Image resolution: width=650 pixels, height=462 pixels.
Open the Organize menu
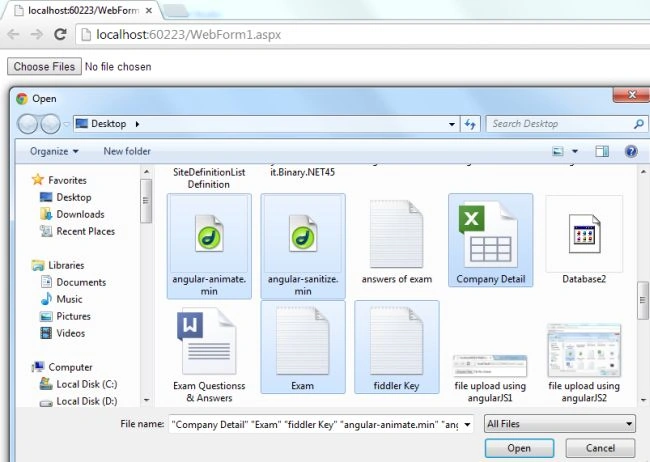point(54,151)
